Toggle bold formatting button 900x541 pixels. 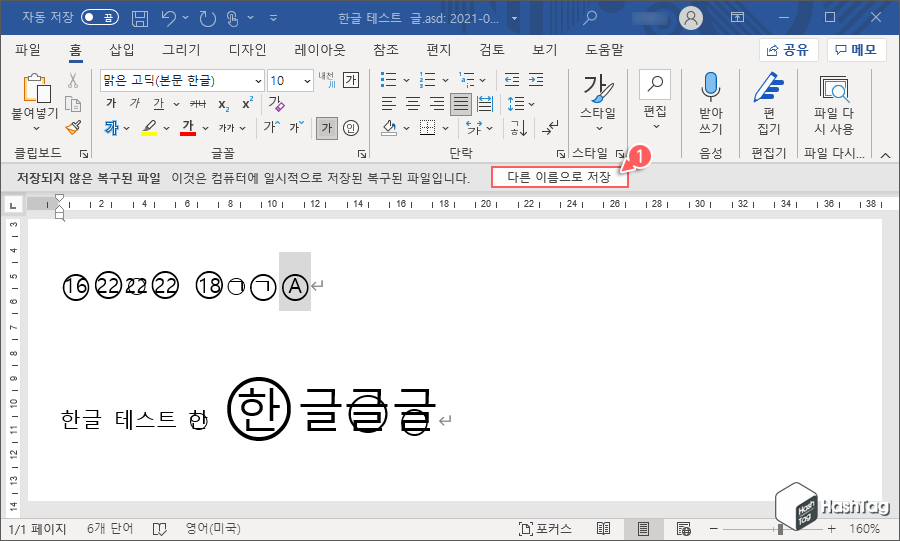[111, 103]
